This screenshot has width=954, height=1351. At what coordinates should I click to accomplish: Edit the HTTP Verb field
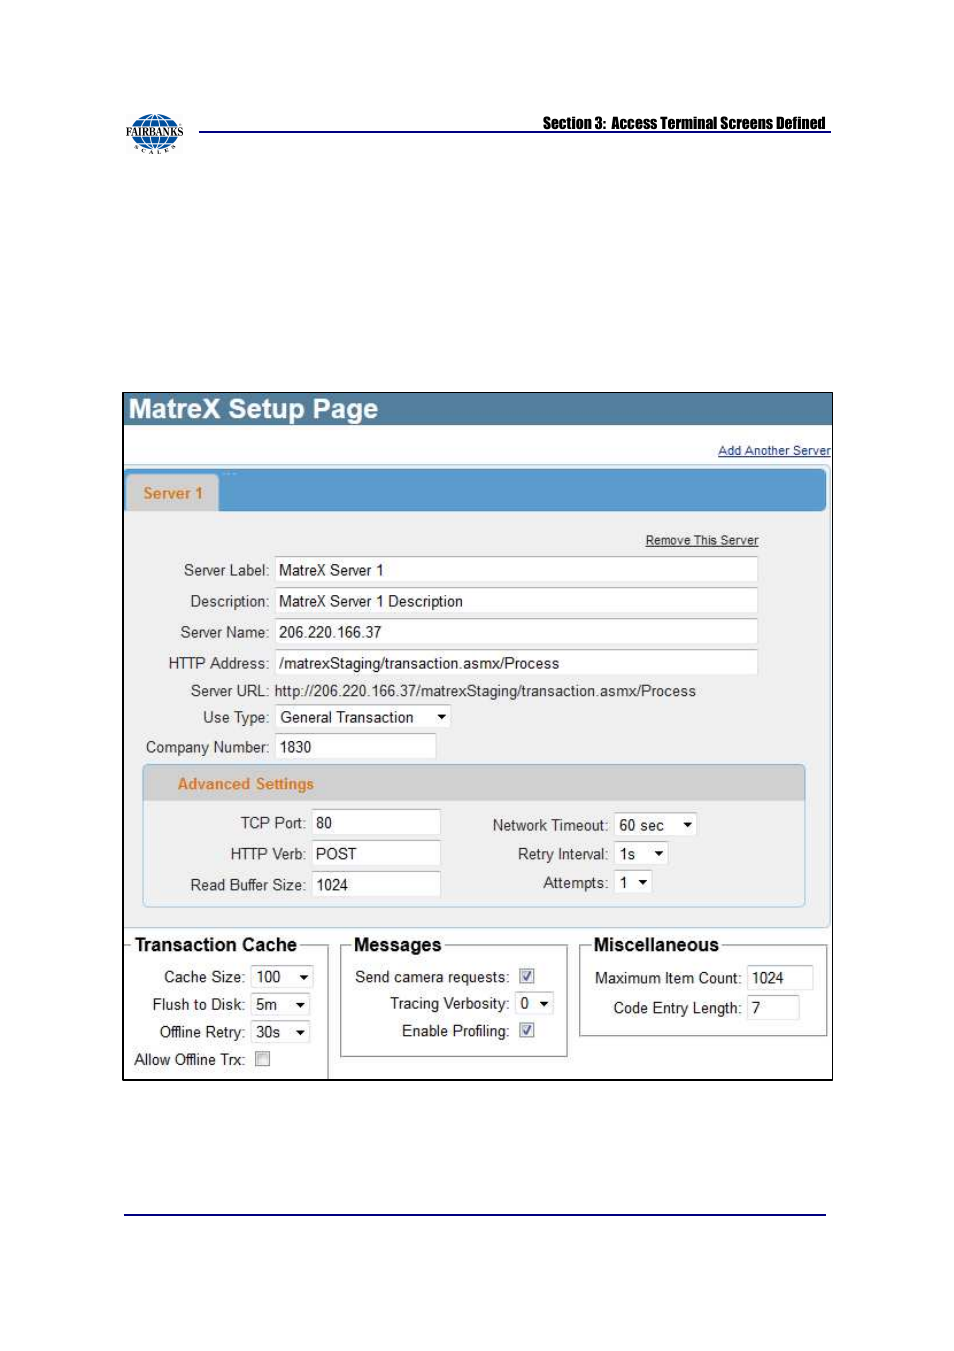pos(376,854)
